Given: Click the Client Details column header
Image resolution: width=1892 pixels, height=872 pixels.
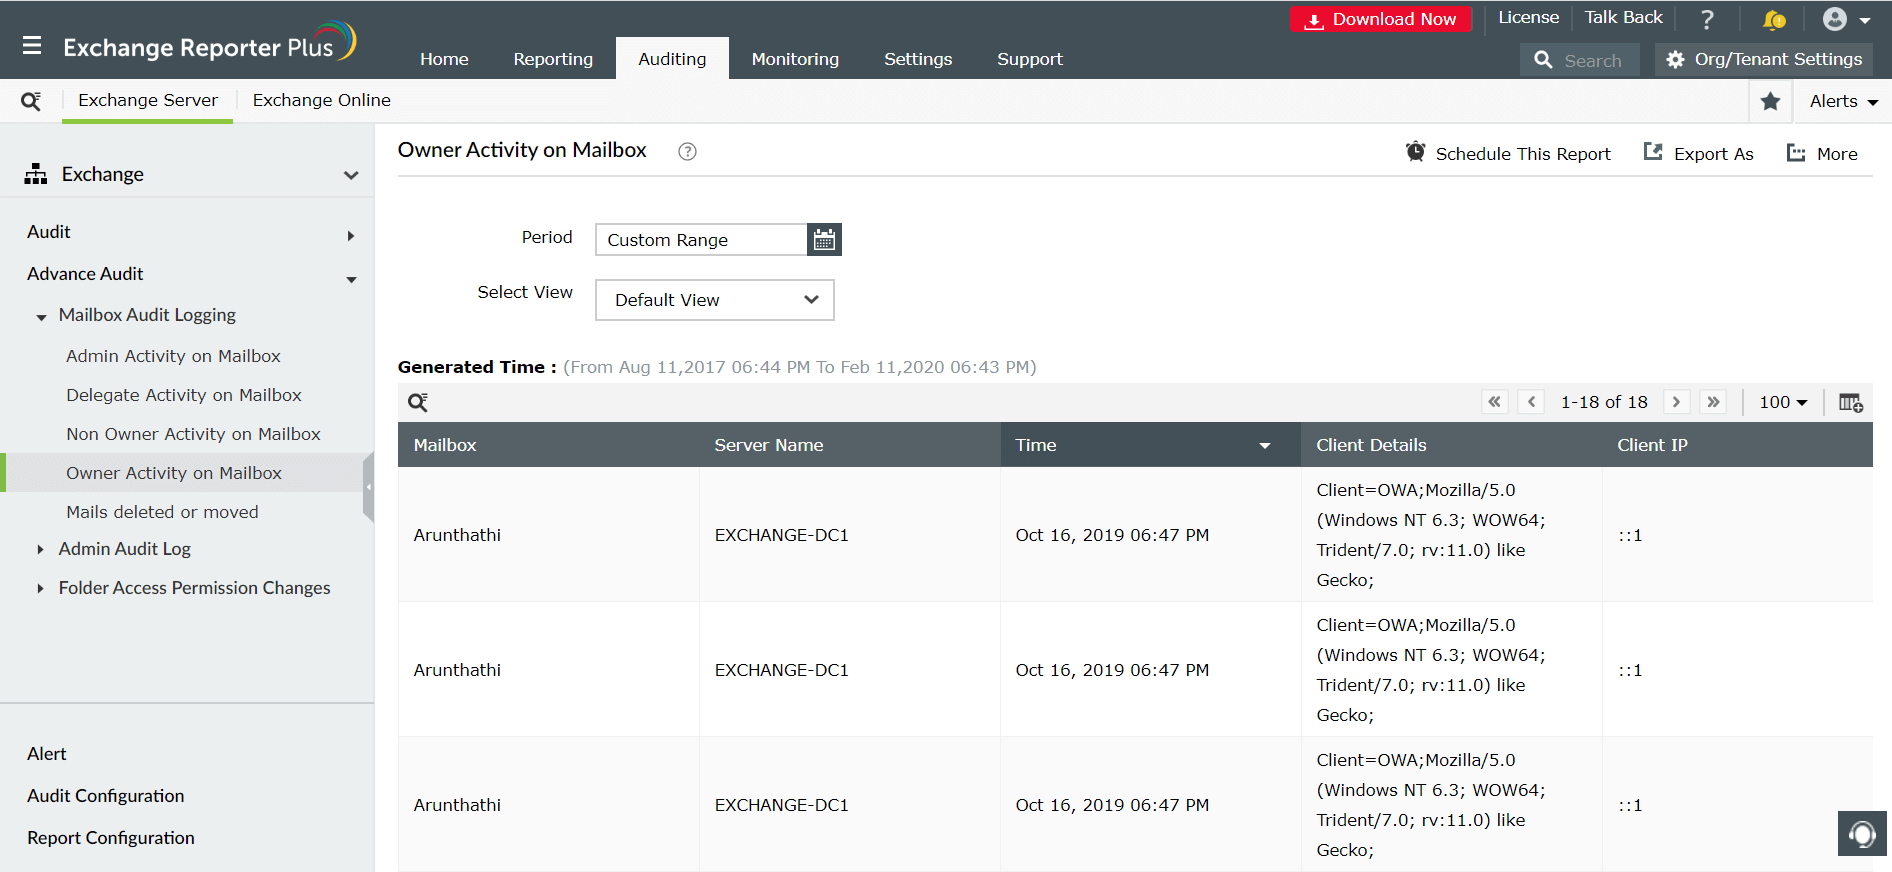Looking at the screenshot, I should click(x=1371, y=445).
